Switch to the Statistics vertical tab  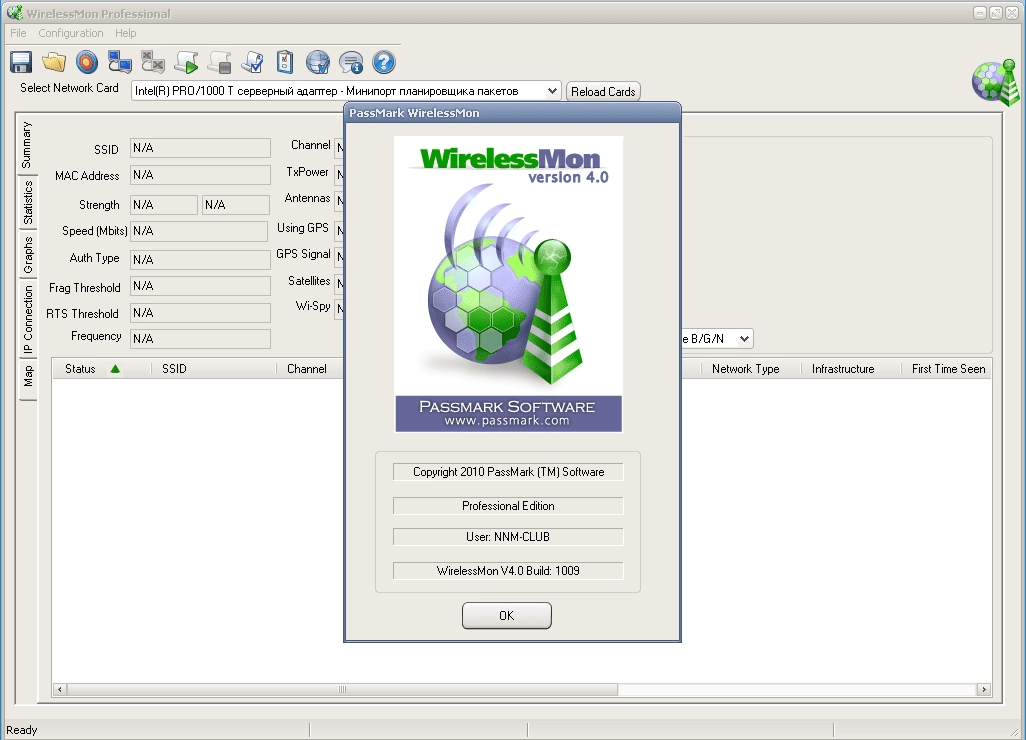point(27,203)
